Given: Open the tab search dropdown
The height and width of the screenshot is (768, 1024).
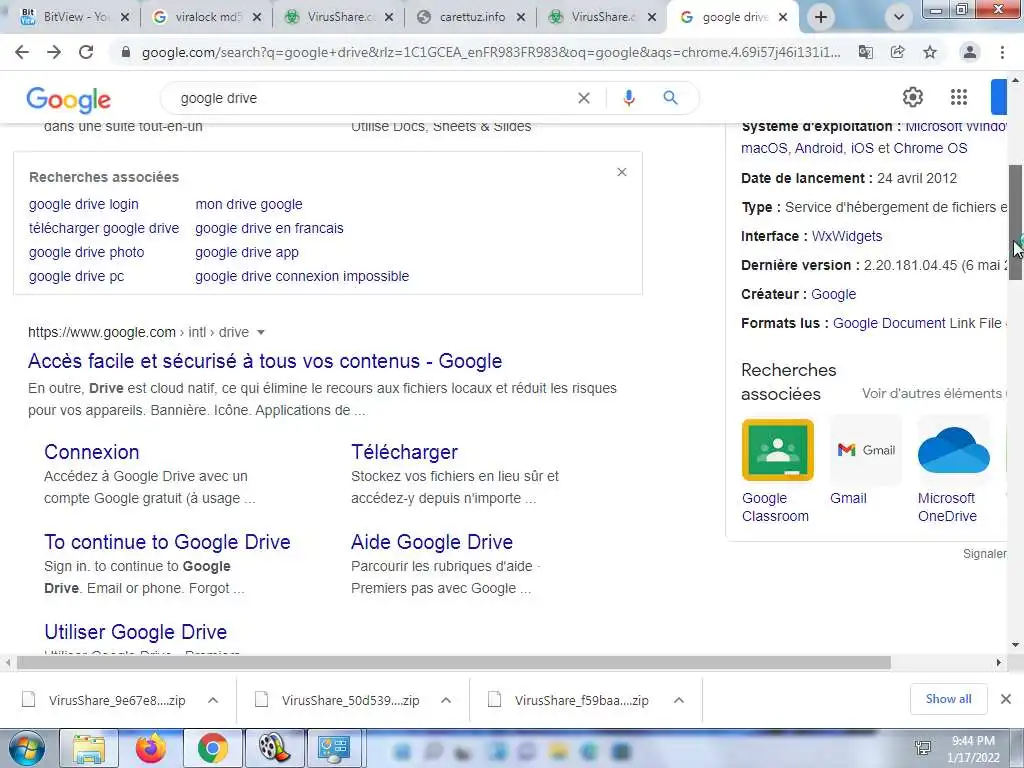Looking at the screenshot, I should coord(899,17).
